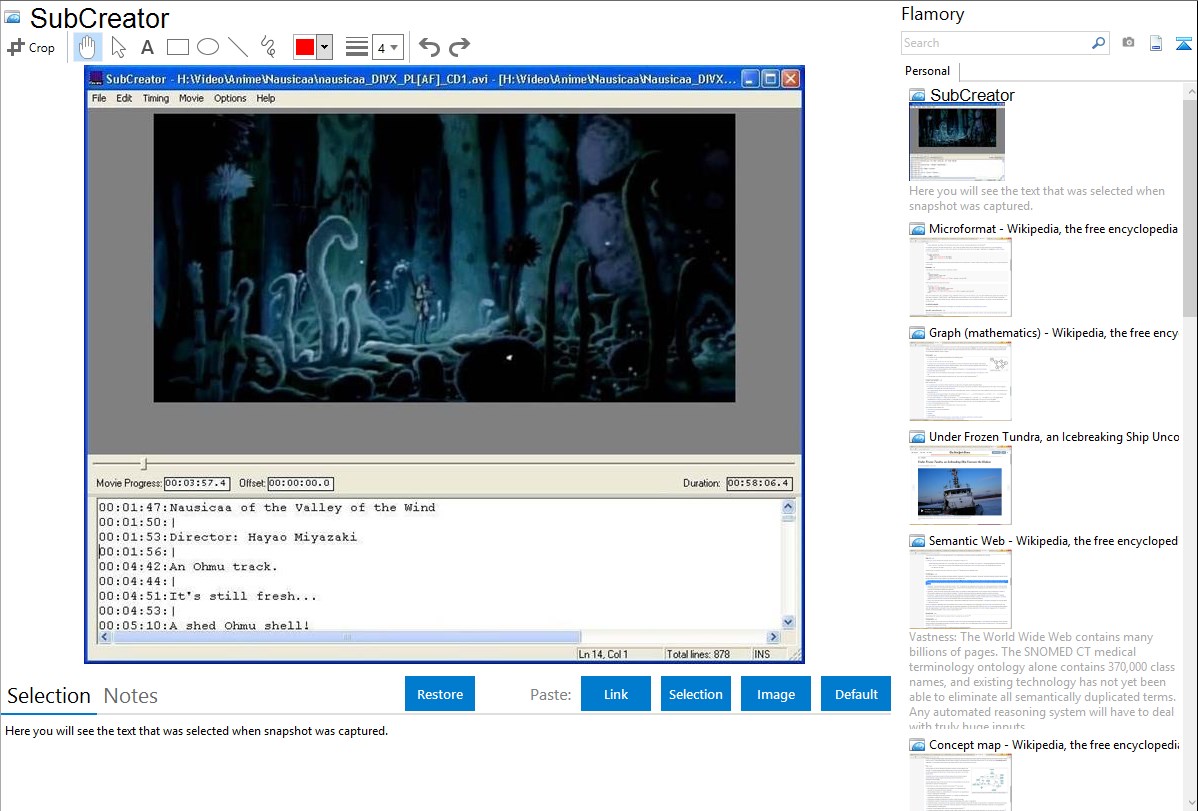Select the line drawing tool
The image size is (1198, 811).
[238, 47]
